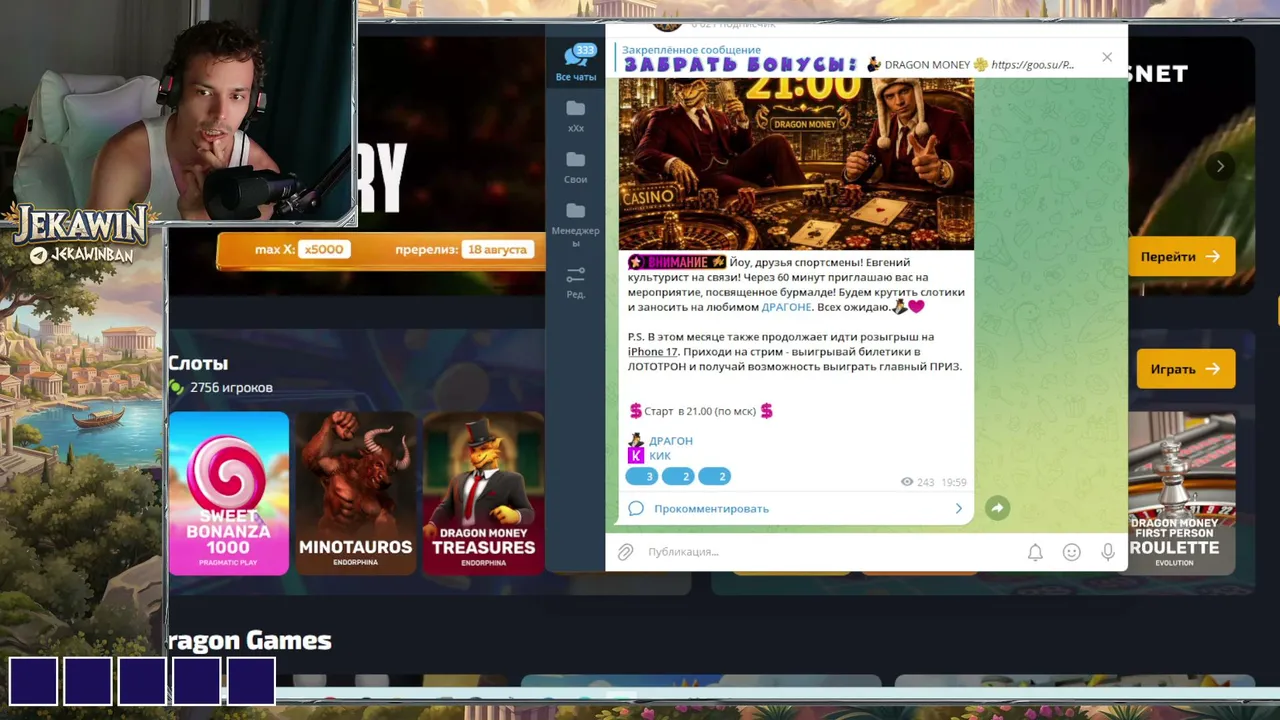Click the speech bubble comment icon

pyautogui.click(x=636, y=509)
